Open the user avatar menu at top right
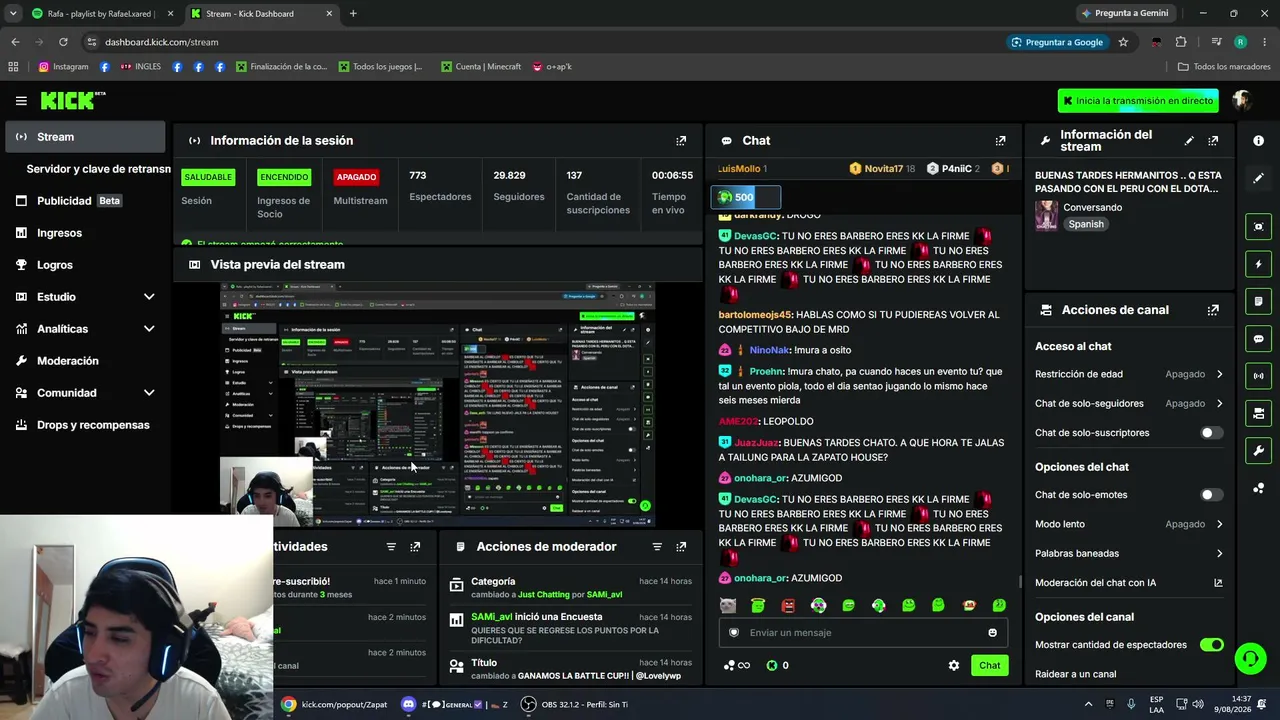Viewport: 1280px width, 720px height. click(1242, 100)
